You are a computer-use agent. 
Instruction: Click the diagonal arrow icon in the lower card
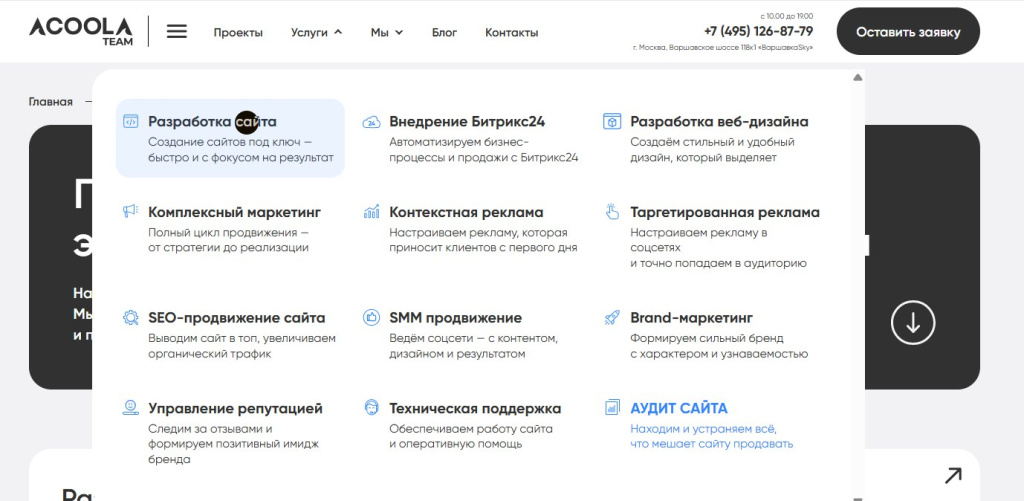[x=953, y=476]
